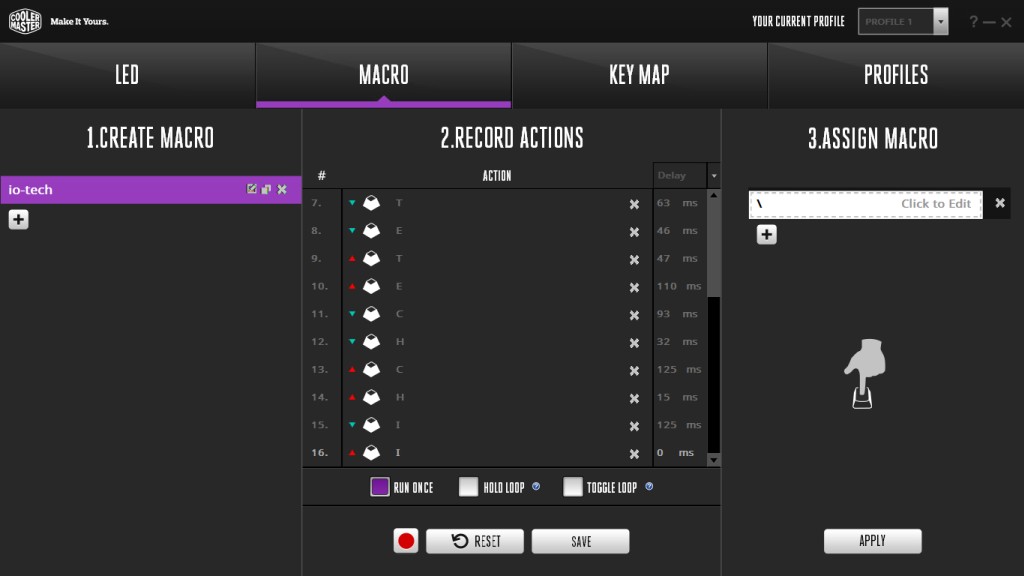This screenshot has height=576, width=1024.
Task: Start recording with the red record button
Action: point(406,541)
